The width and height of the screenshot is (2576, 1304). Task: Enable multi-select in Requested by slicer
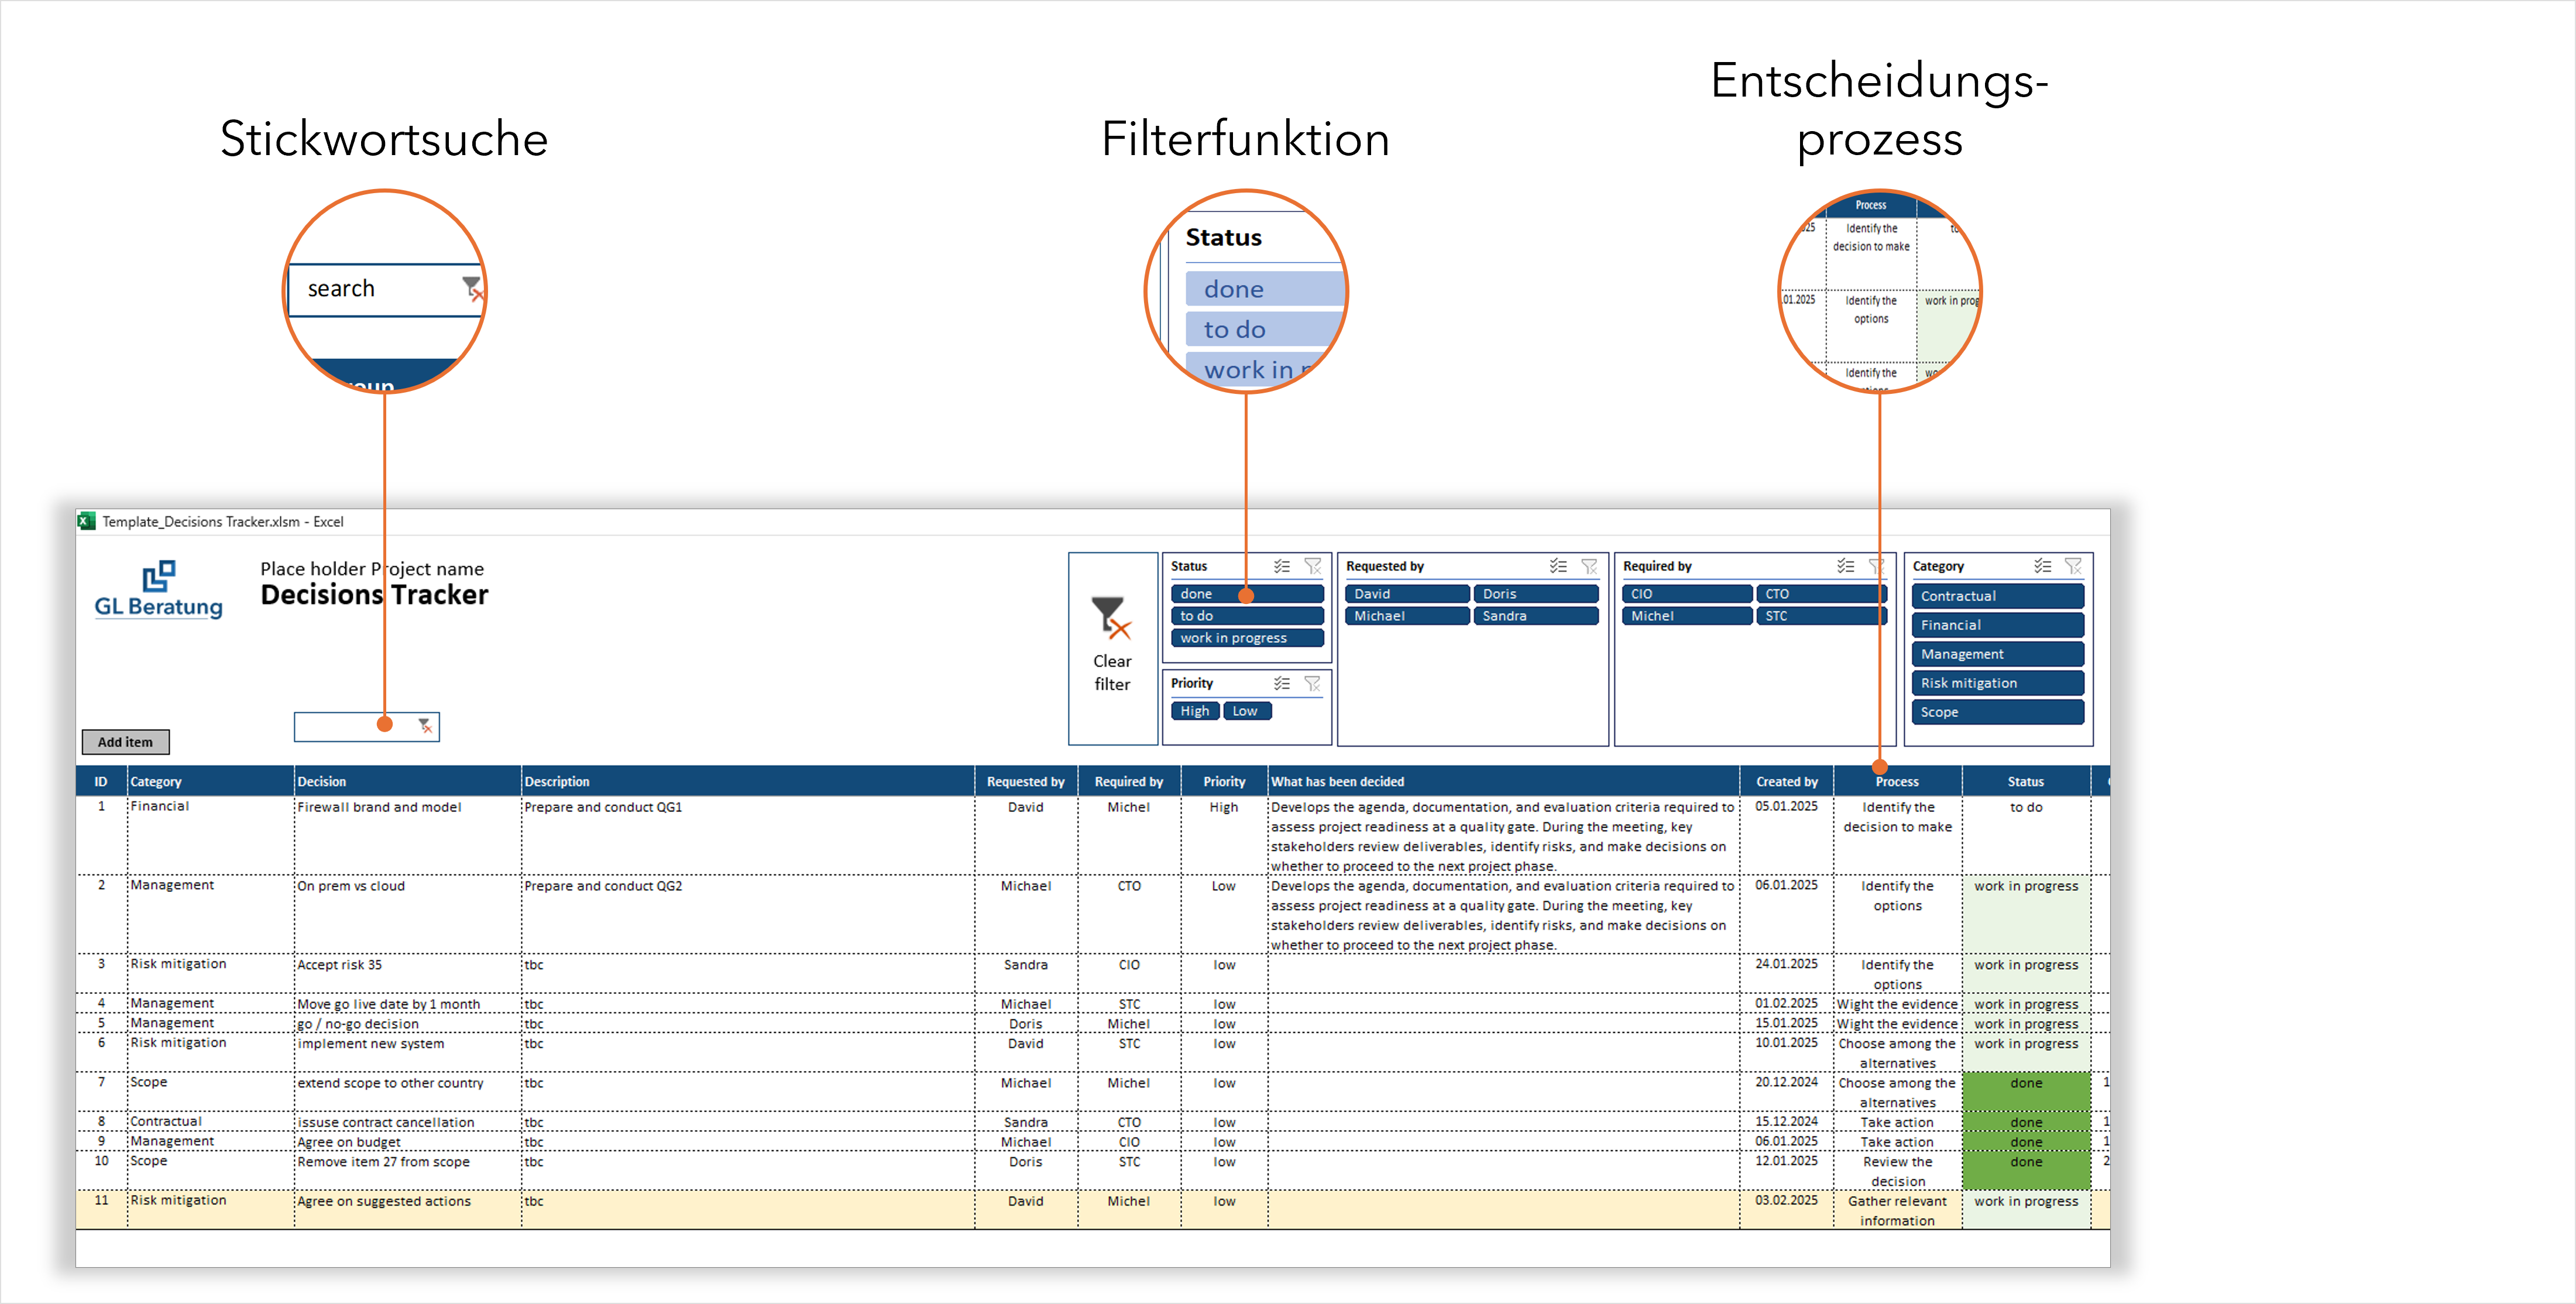[1558, 566]
